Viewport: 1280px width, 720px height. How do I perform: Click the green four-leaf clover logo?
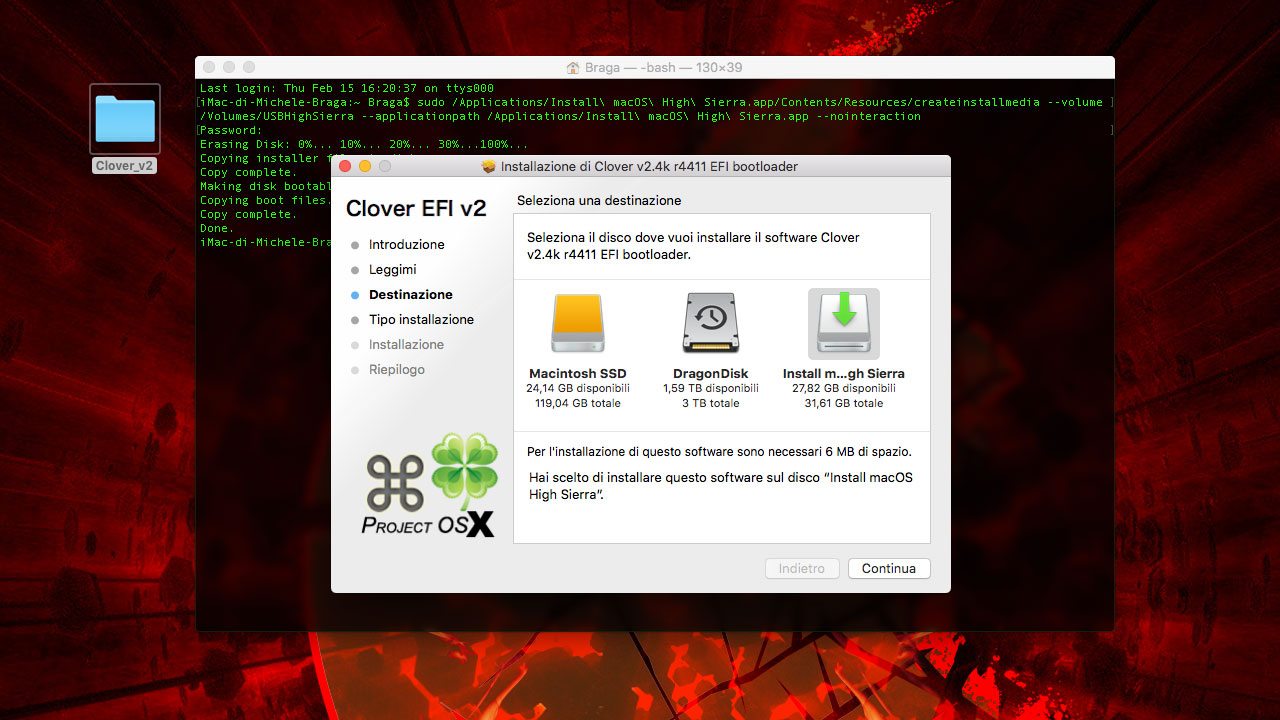pyautogui.click(x=464, y=467)
